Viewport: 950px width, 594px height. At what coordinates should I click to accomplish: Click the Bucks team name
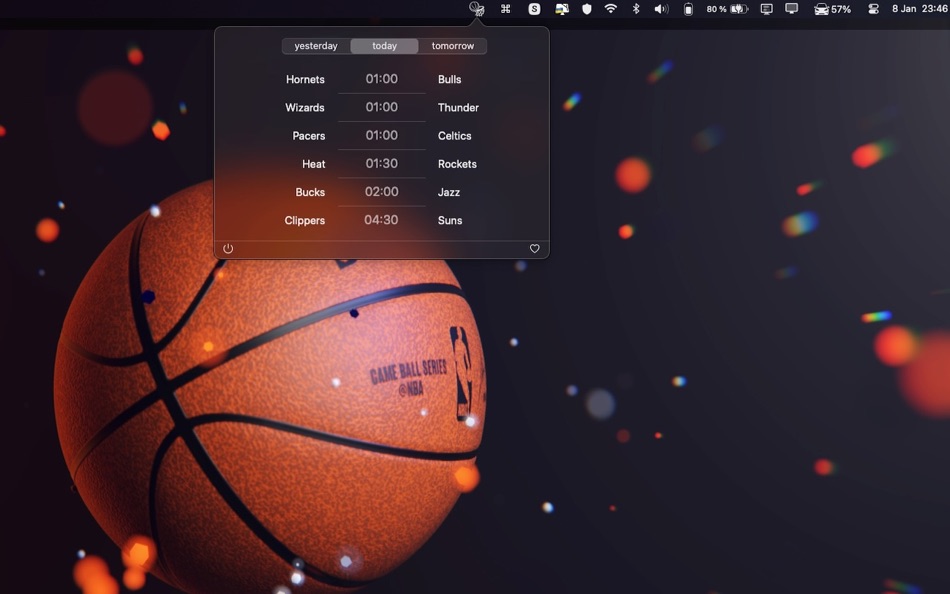click(310, 192)
